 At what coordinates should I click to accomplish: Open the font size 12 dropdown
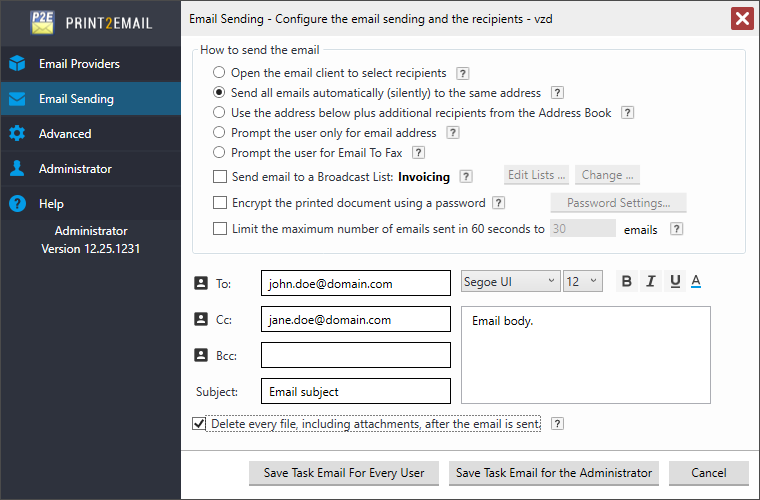[582, 282]
